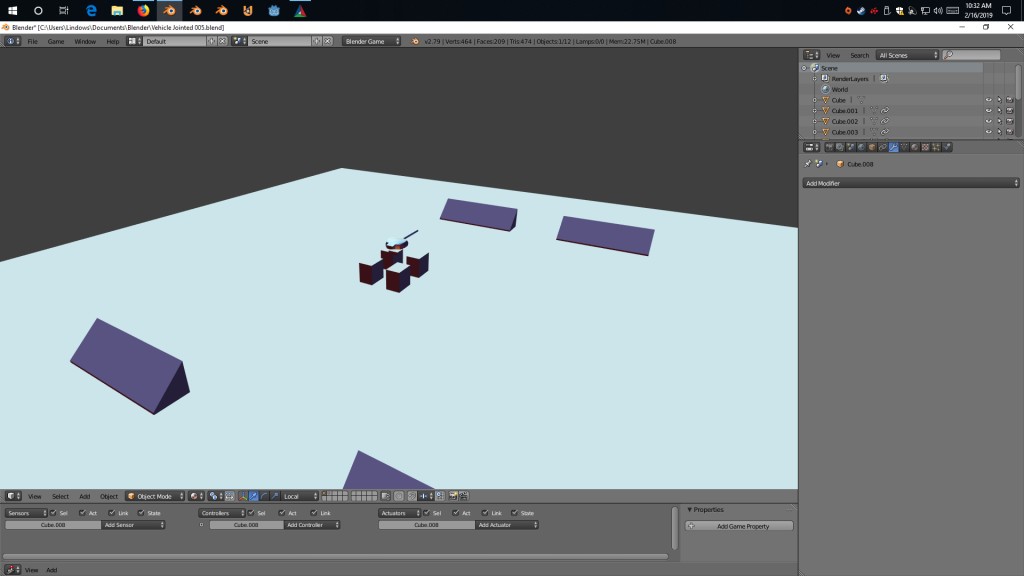Click the pin icon next to Cube.008 breadcrumb

809,162
